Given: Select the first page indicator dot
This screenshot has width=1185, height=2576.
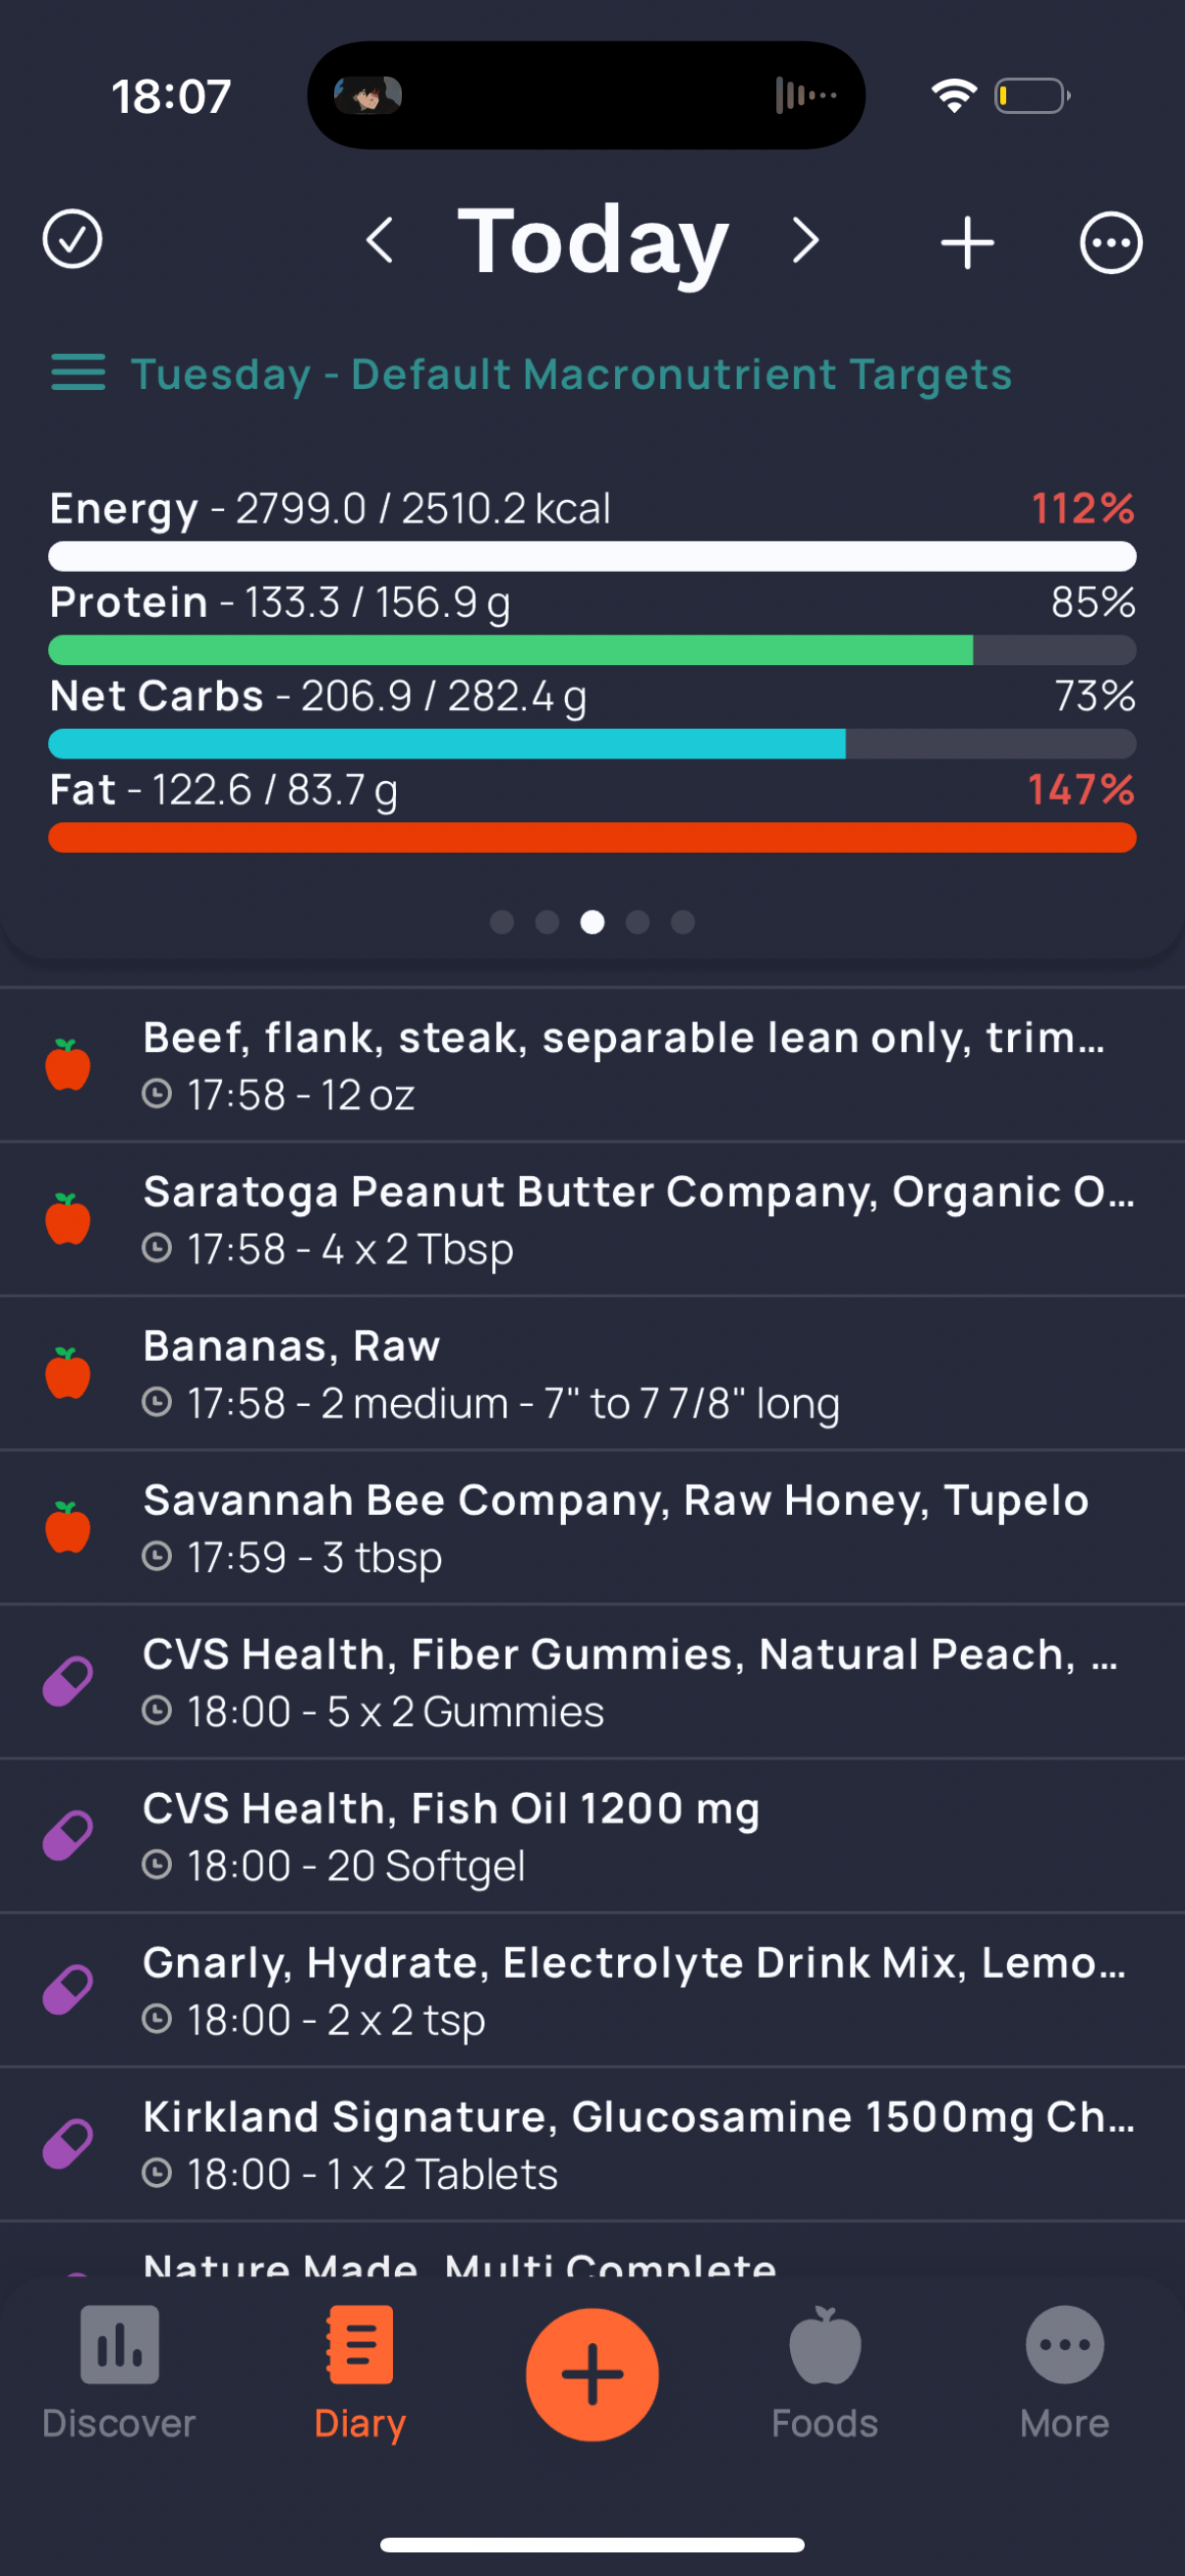Looking at the screenshot, I should [x=502, y=922].
